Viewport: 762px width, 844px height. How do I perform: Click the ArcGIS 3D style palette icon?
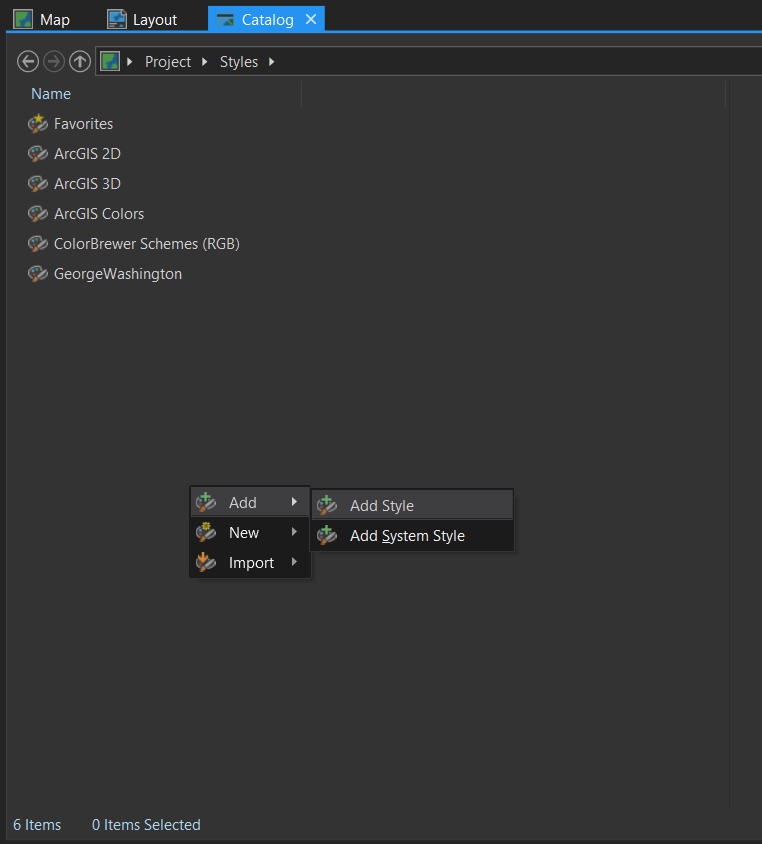coord(38,184)
